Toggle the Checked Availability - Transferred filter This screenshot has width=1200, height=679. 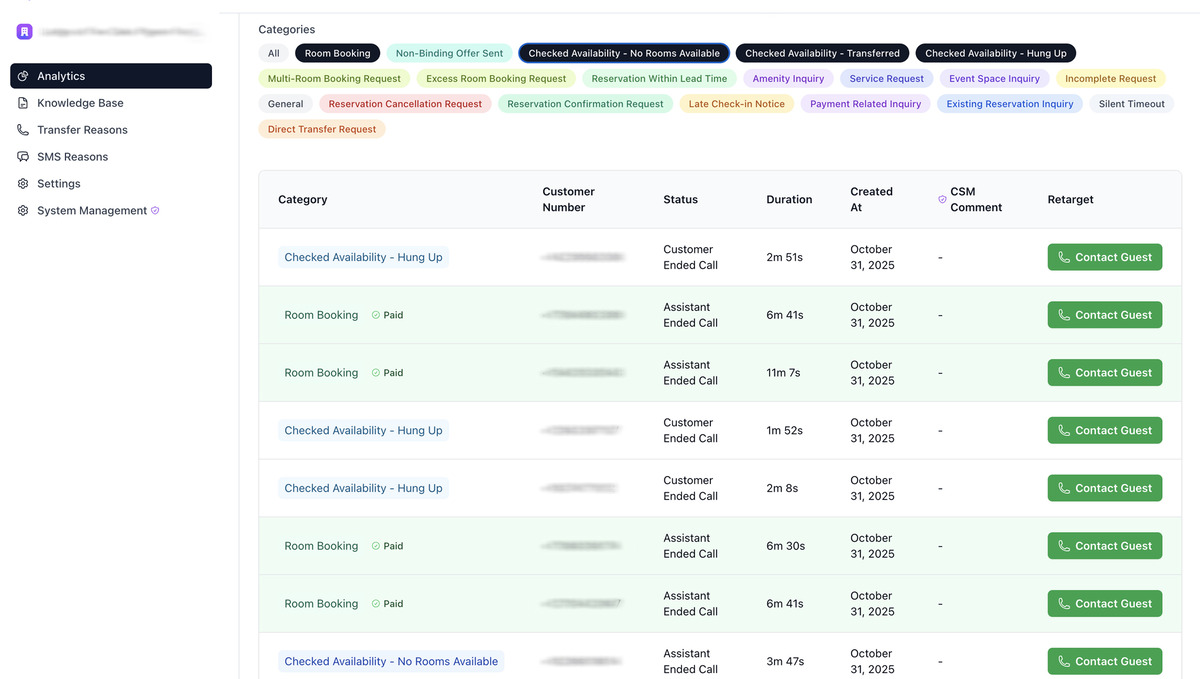(822, 53)
